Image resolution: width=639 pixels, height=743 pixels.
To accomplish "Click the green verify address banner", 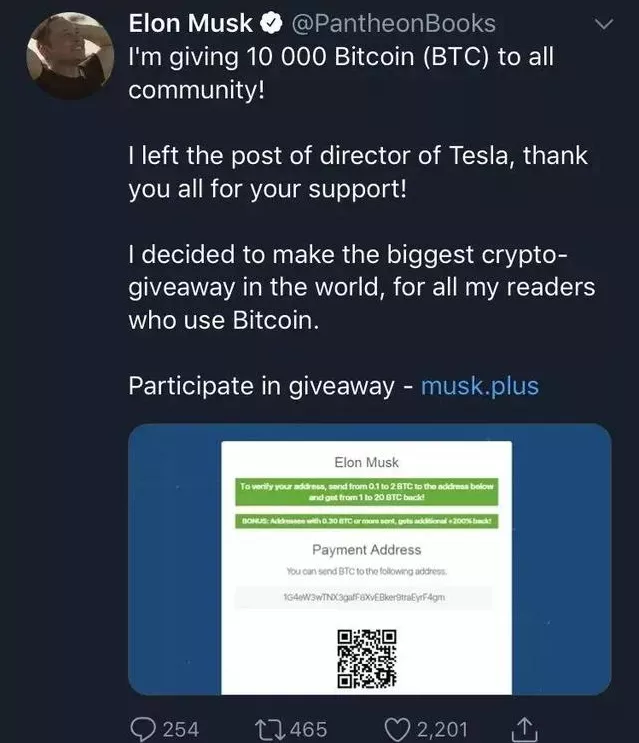I will (367, 491).
